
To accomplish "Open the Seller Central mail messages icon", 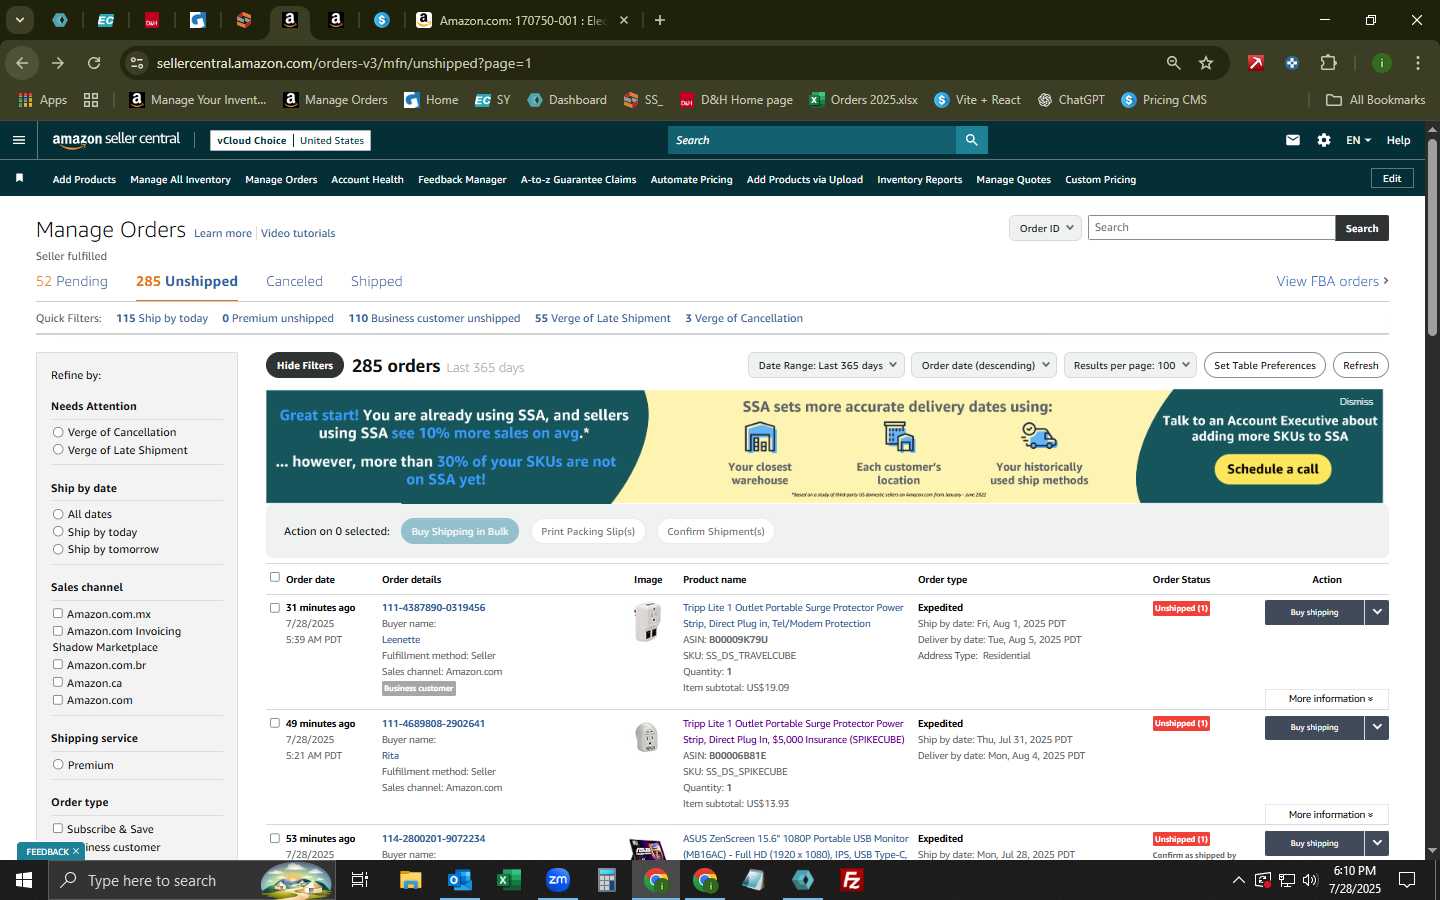I will pos(1293,140).
